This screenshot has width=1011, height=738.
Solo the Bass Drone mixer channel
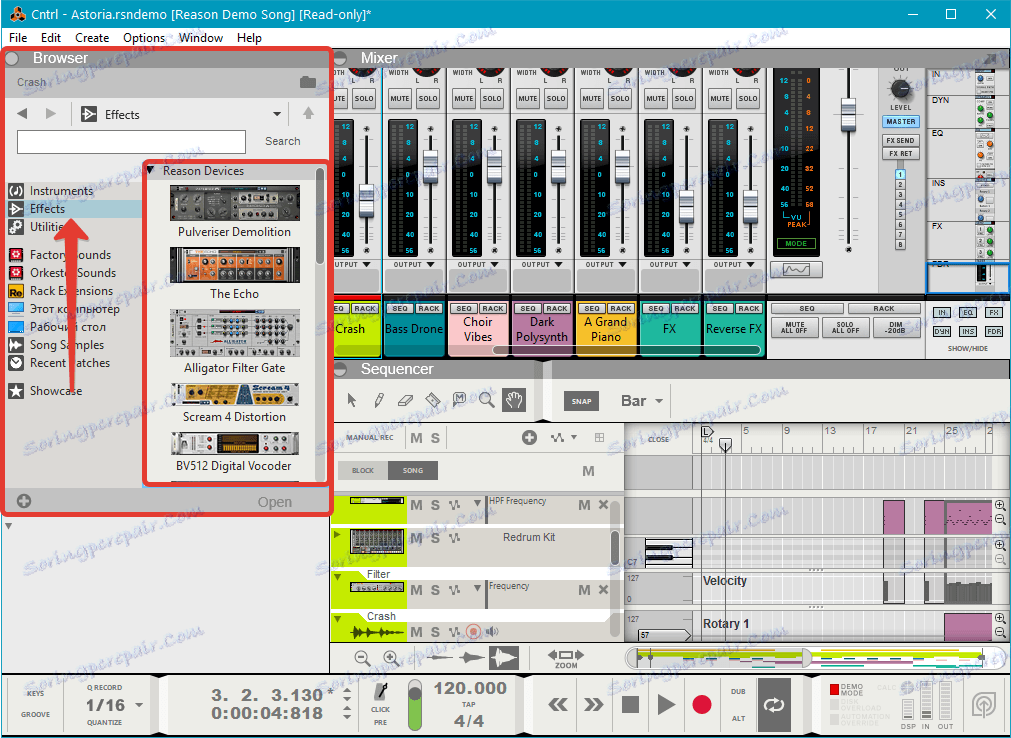[x=428, y=98]
